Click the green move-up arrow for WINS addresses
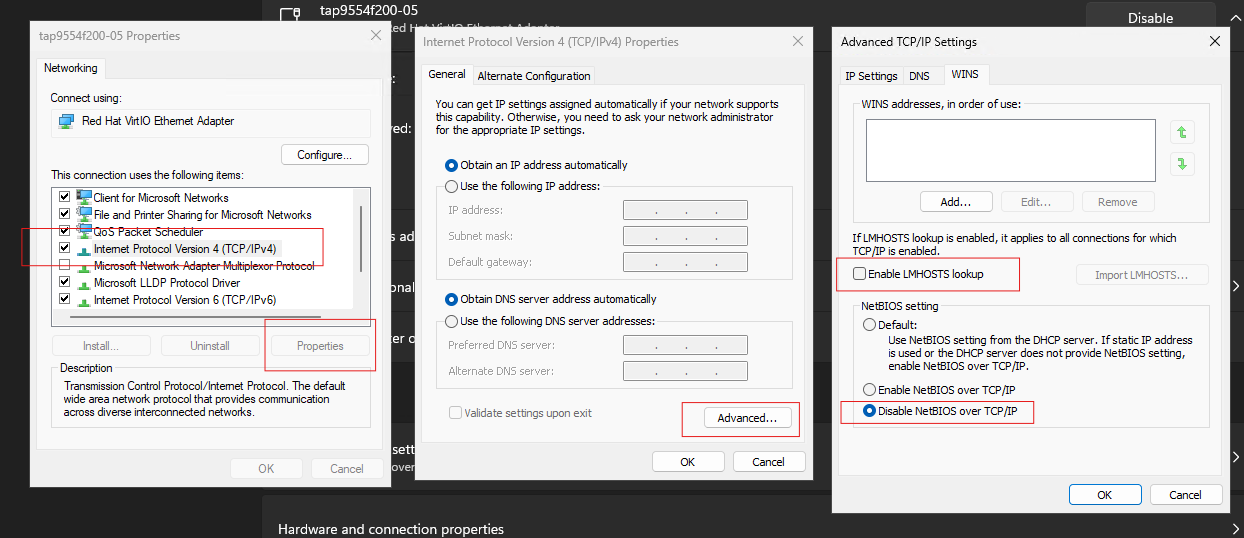The image size is (1244, 538). point(1181,132)
